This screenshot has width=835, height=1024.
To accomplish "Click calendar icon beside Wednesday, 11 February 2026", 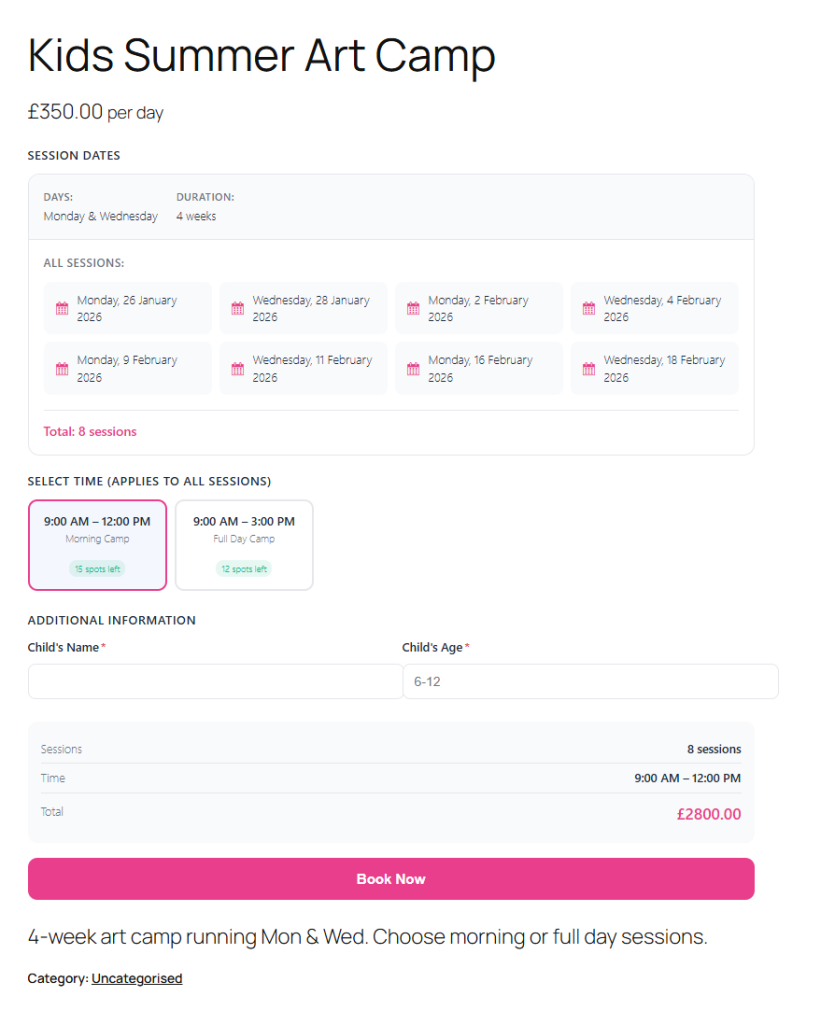I will (238, 369).
